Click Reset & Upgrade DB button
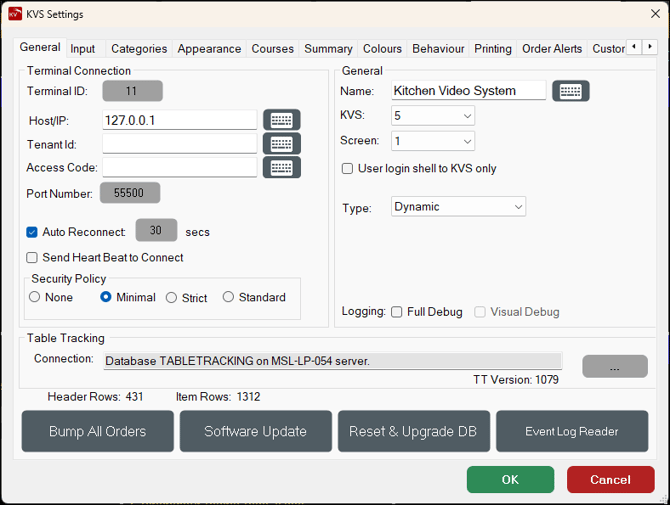Viewport: 670px width, 505px height. click(414, 431)
